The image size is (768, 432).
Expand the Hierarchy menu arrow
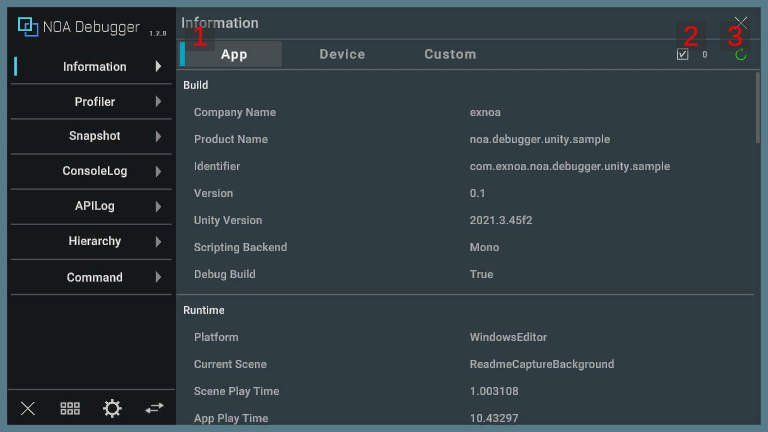pos(158,241)
